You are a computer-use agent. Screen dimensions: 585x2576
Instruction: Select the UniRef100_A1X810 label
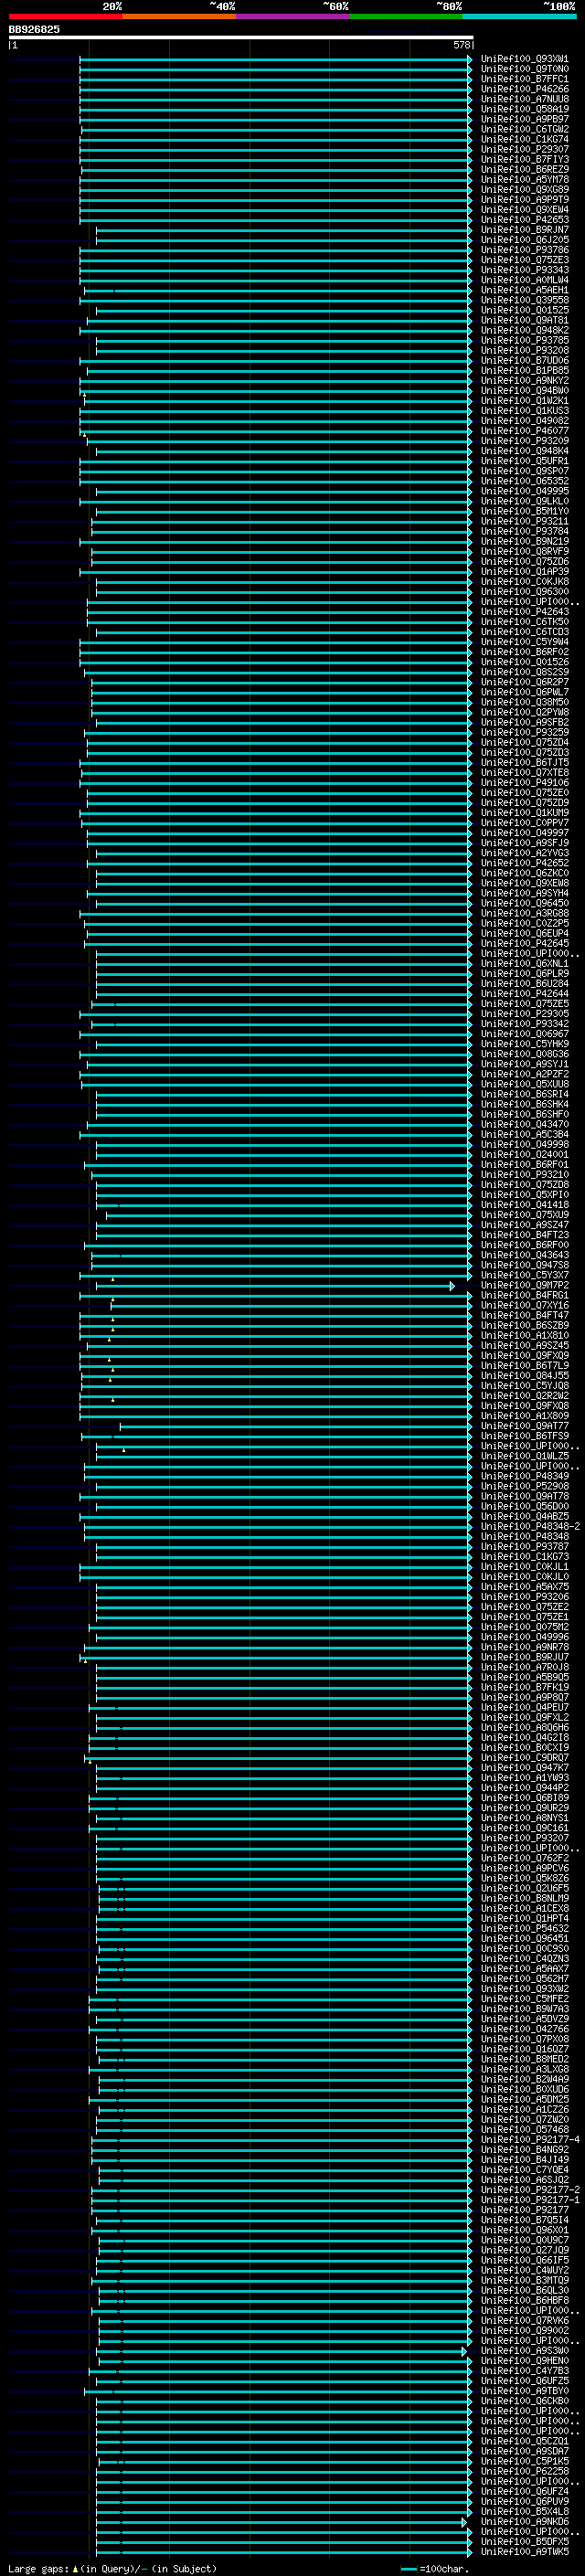[525, 1335]
